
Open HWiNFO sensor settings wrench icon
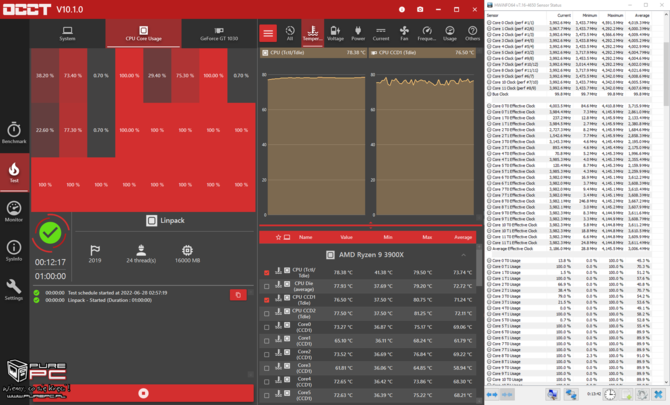pos(642,394)
